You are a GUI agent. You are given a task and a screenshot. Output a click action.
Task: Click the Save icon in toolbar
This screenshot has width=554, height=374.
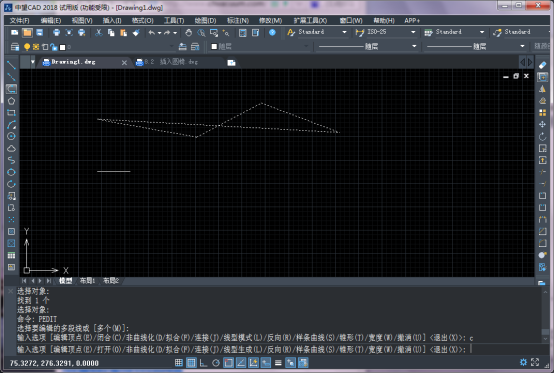tap(40, 33)
